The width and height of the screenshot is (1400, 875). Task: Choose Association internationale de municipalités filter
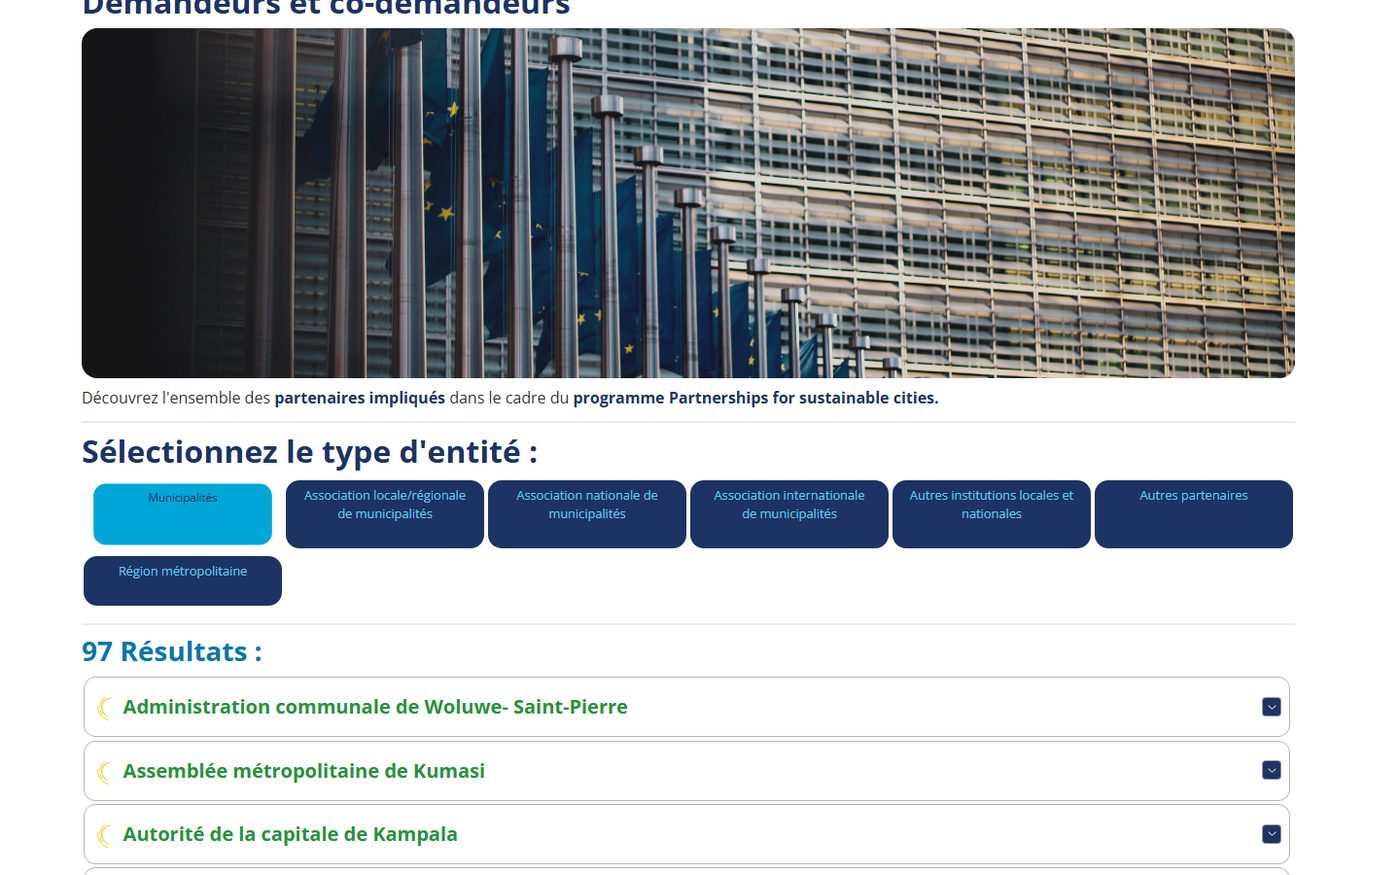789,514
